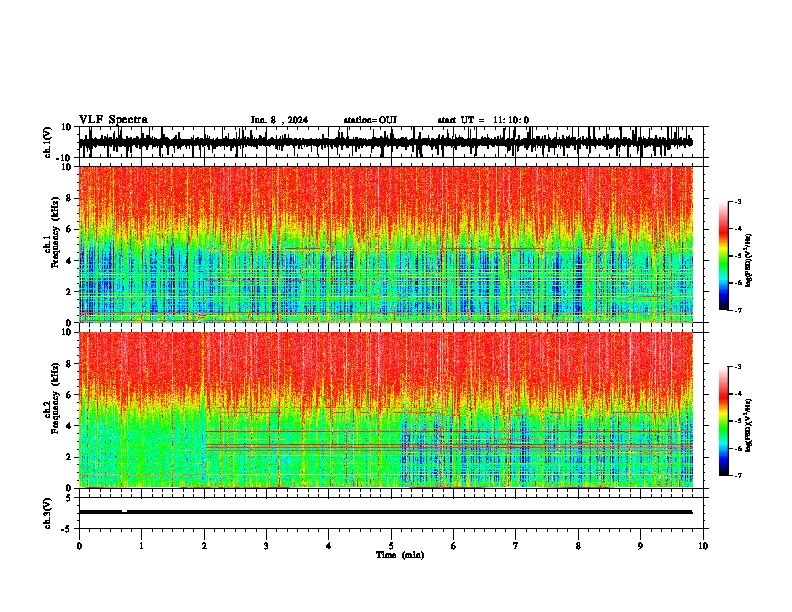792x612 pixels.
Task: Click time axis tick label "7"
Action: pyautogui.click(x=516, y=545)
